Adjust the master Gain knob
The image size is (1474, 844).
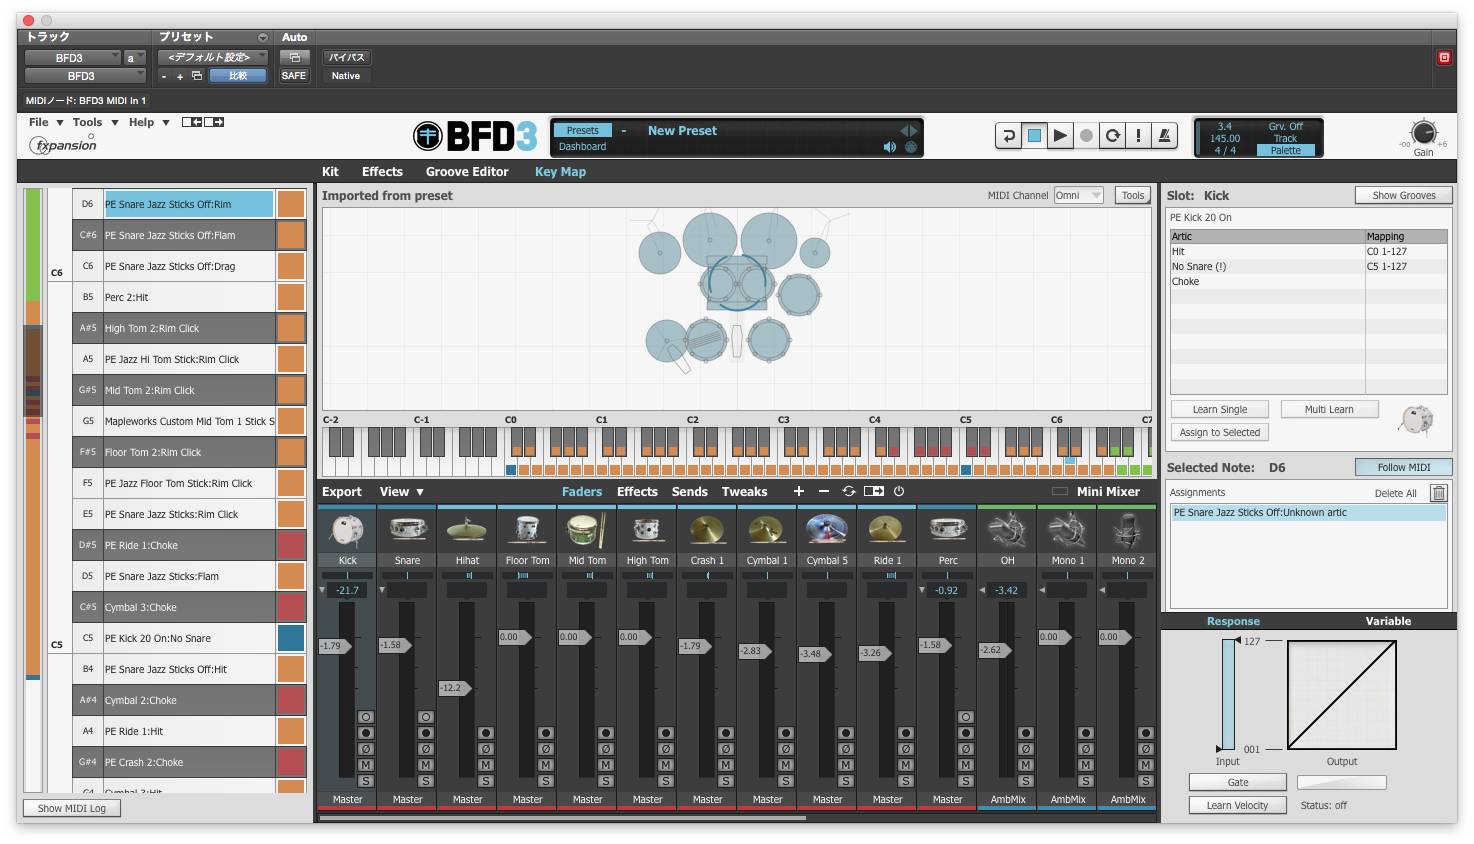coord(1423,132)
